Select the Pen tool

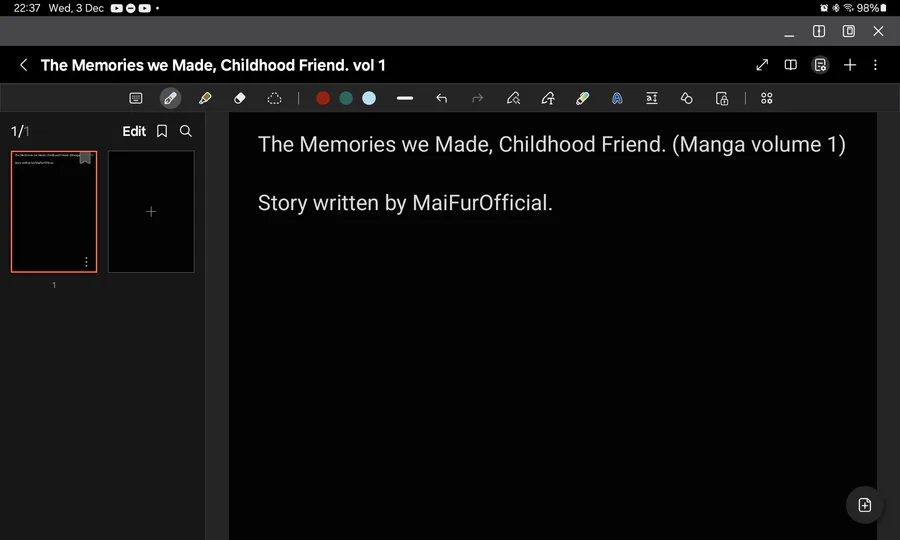click(170, 98)
